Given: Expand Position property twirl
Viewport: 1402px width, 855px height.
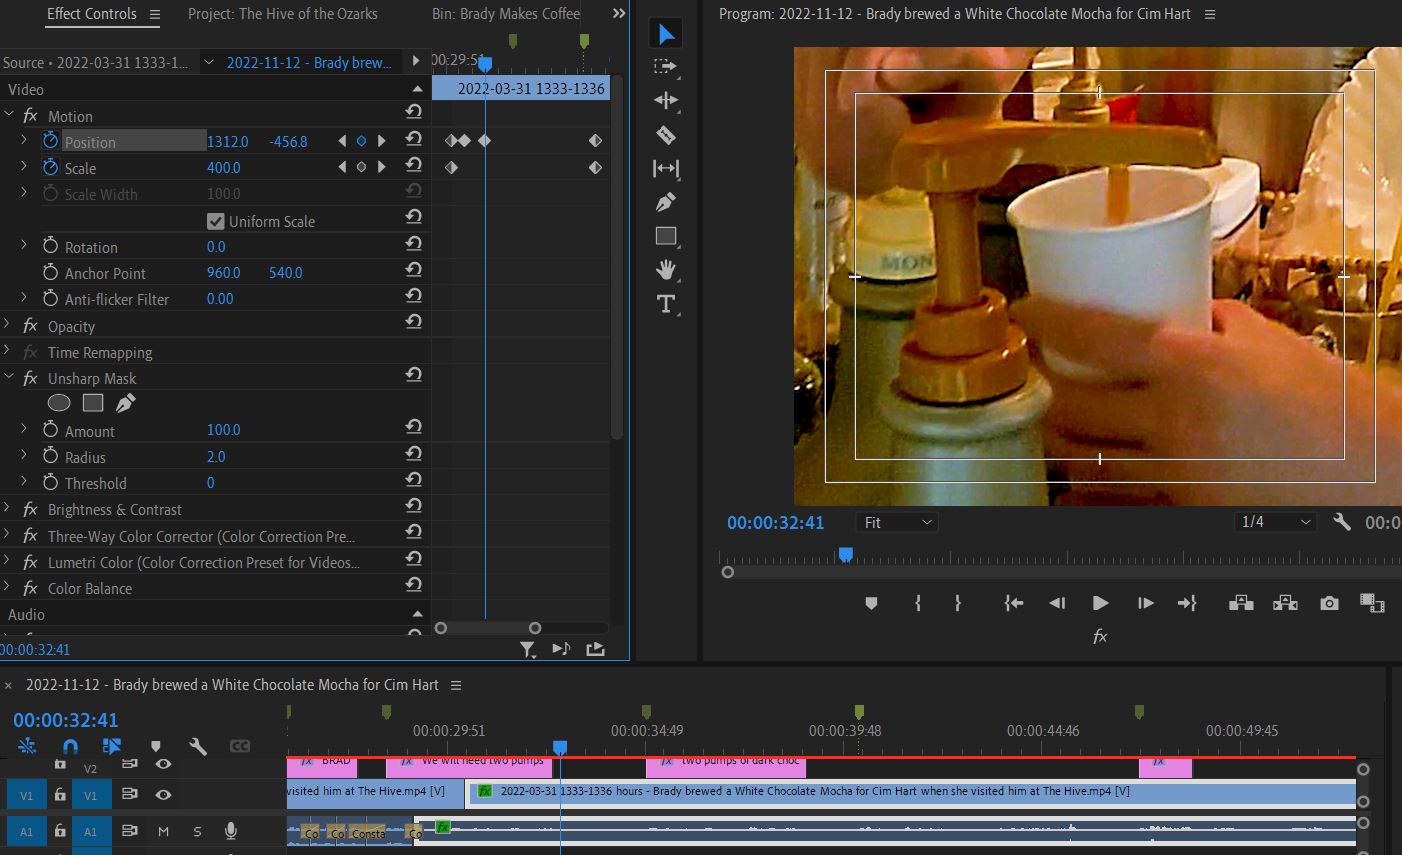Looking at the screenshot, I should [x=24, y=141].
